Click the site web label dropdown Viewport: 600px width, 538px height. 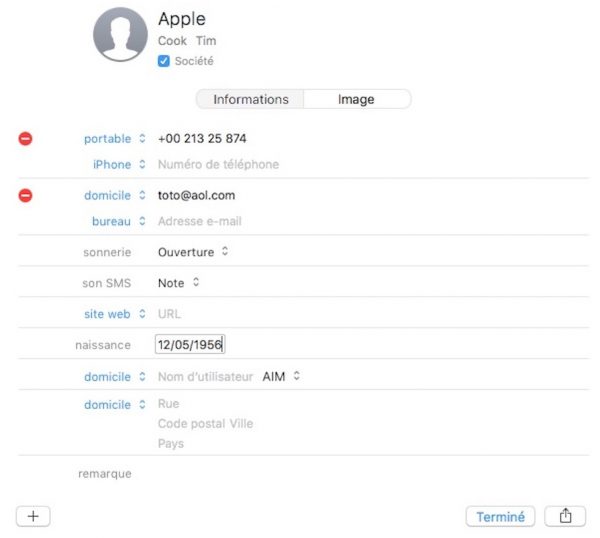(x=113, y=314)
